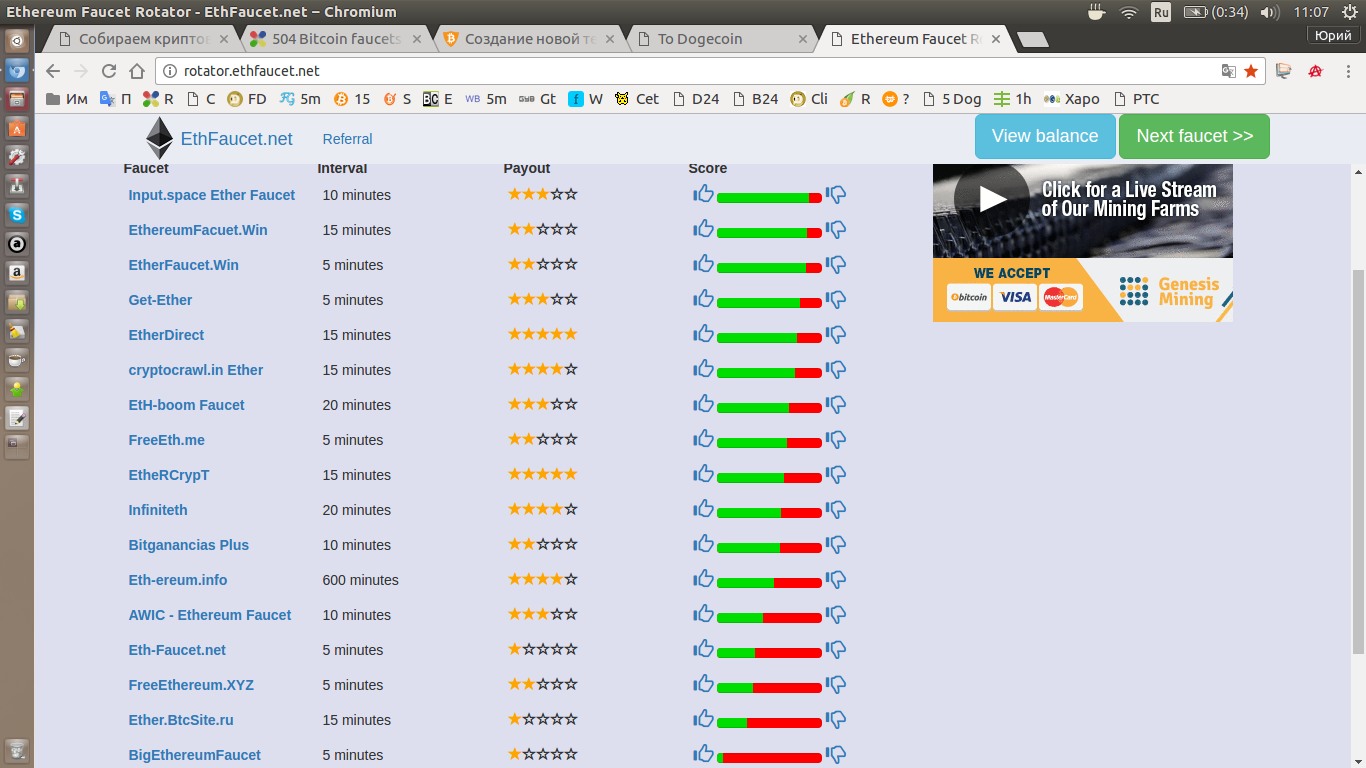Open the BigEthereumFaucet link
The width and height of the screenshot is (1366, 768).
tap(194, 755)
